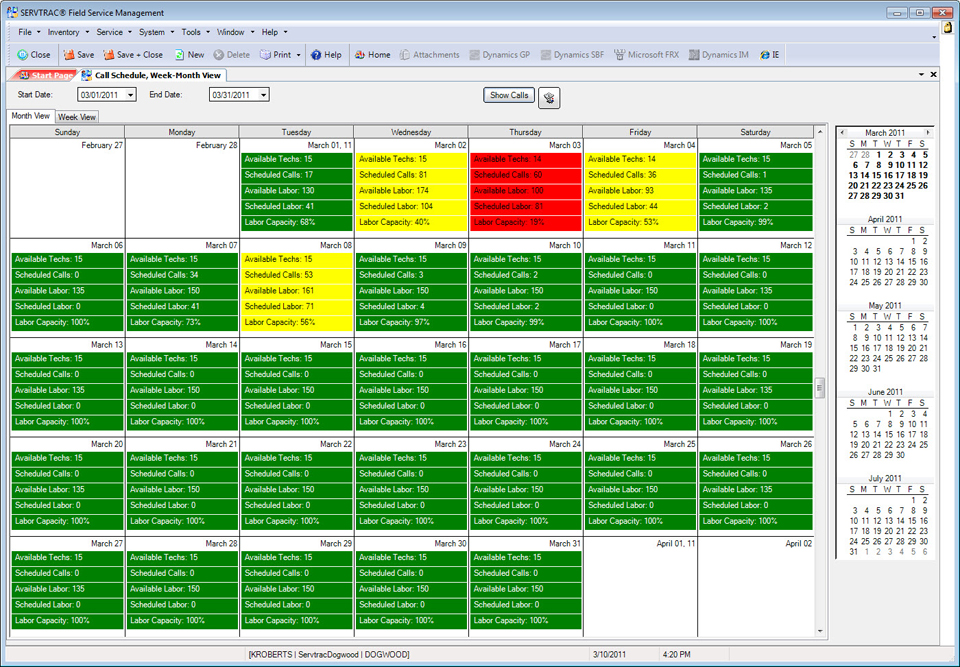Open the Service menu

[x=110, y=32]
